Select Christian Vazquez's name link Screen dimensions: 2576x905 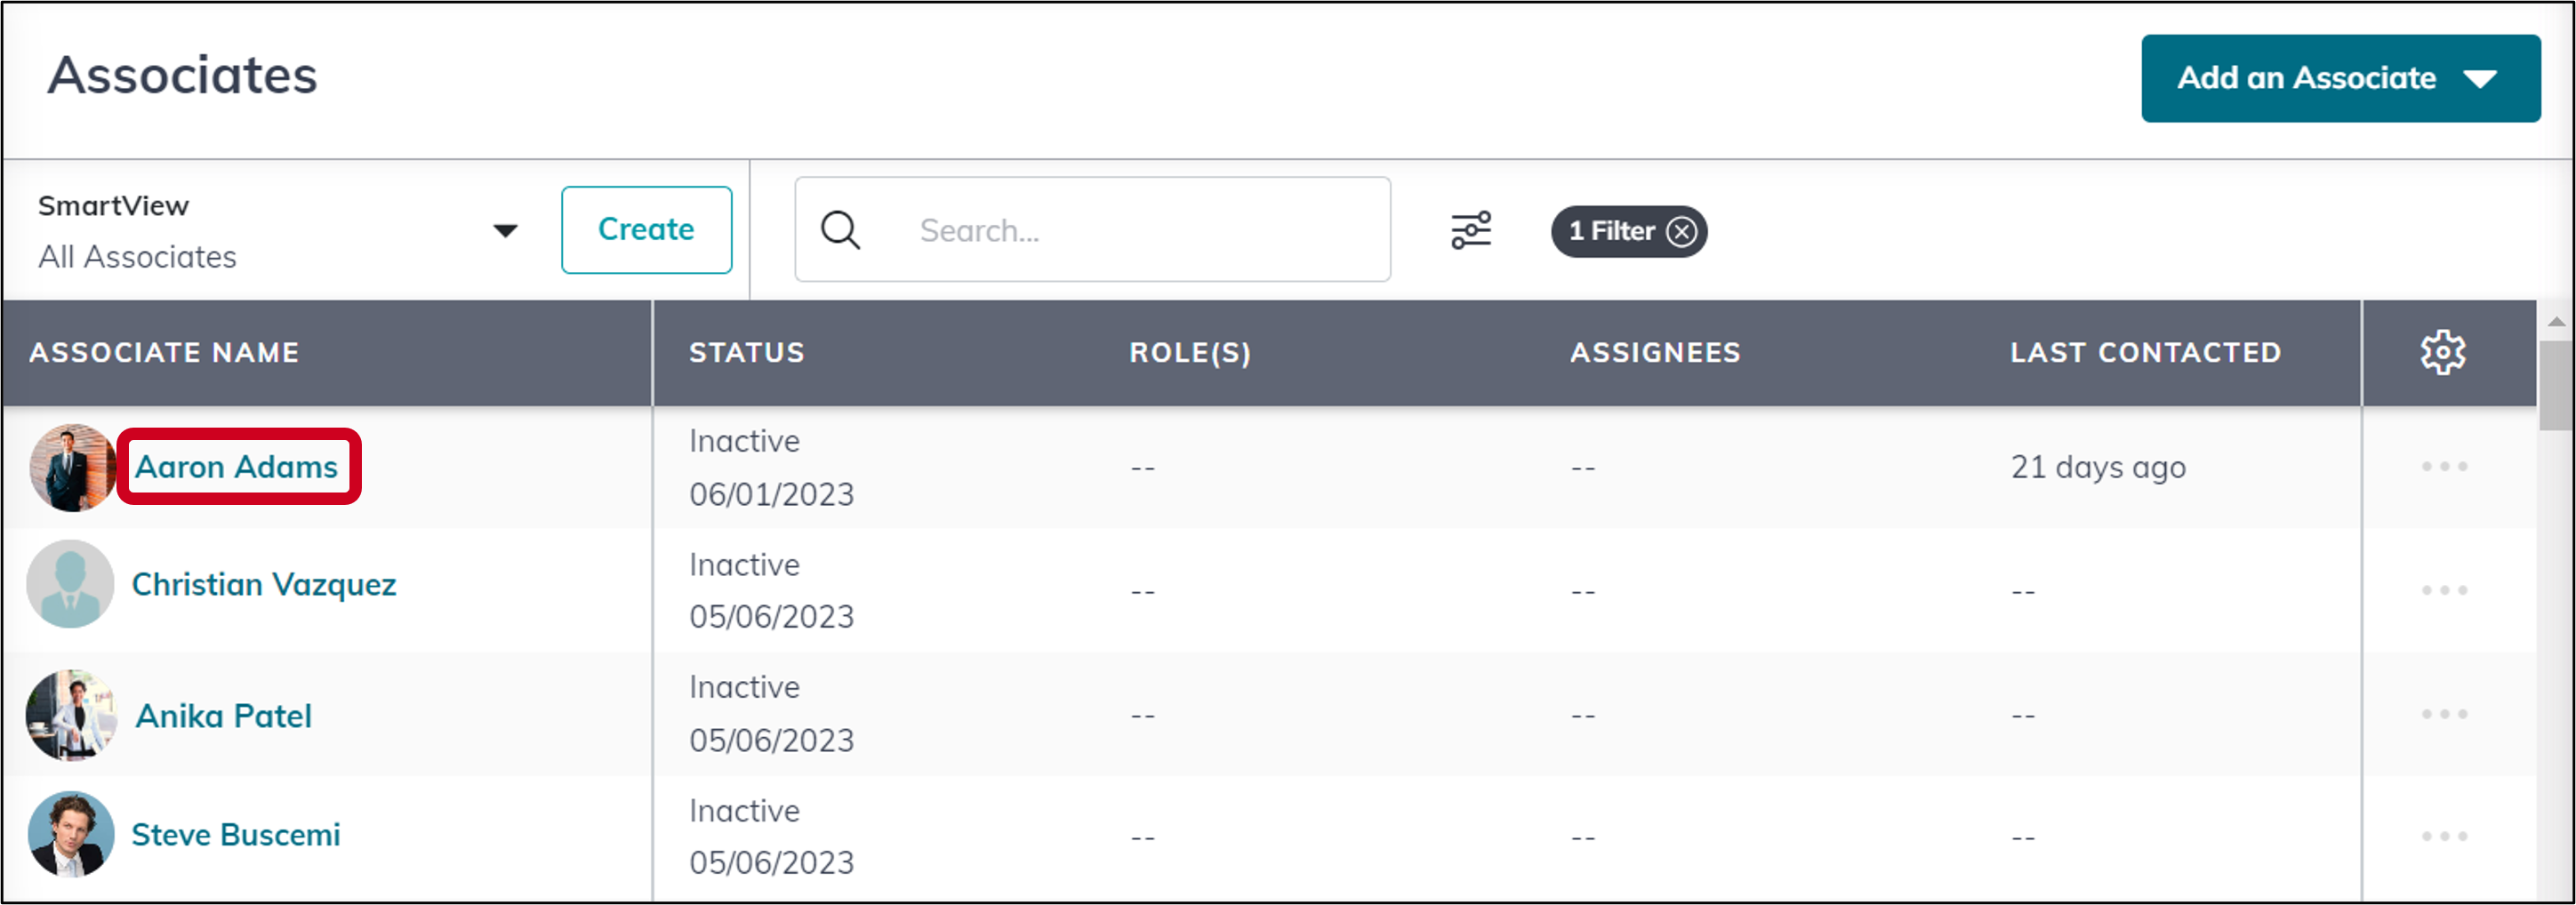click(262, 584)
